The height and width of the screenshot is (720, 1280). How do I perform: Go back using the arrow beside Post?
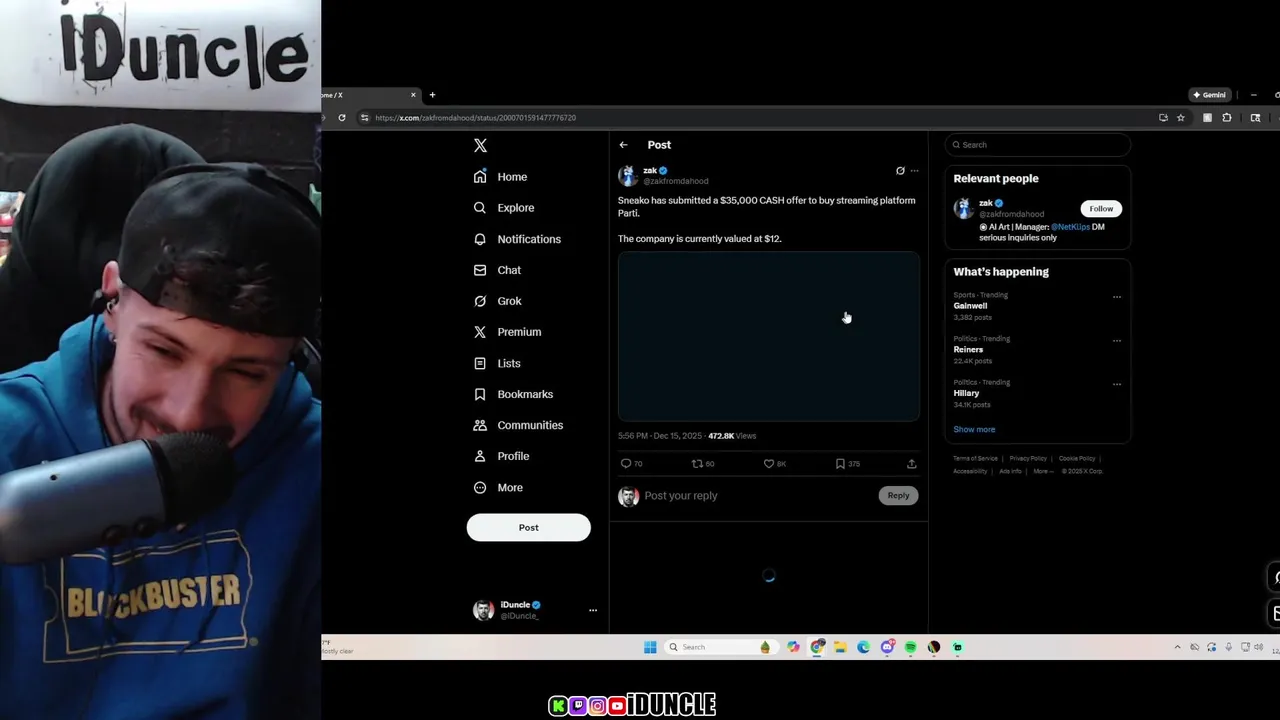(623, 145)
